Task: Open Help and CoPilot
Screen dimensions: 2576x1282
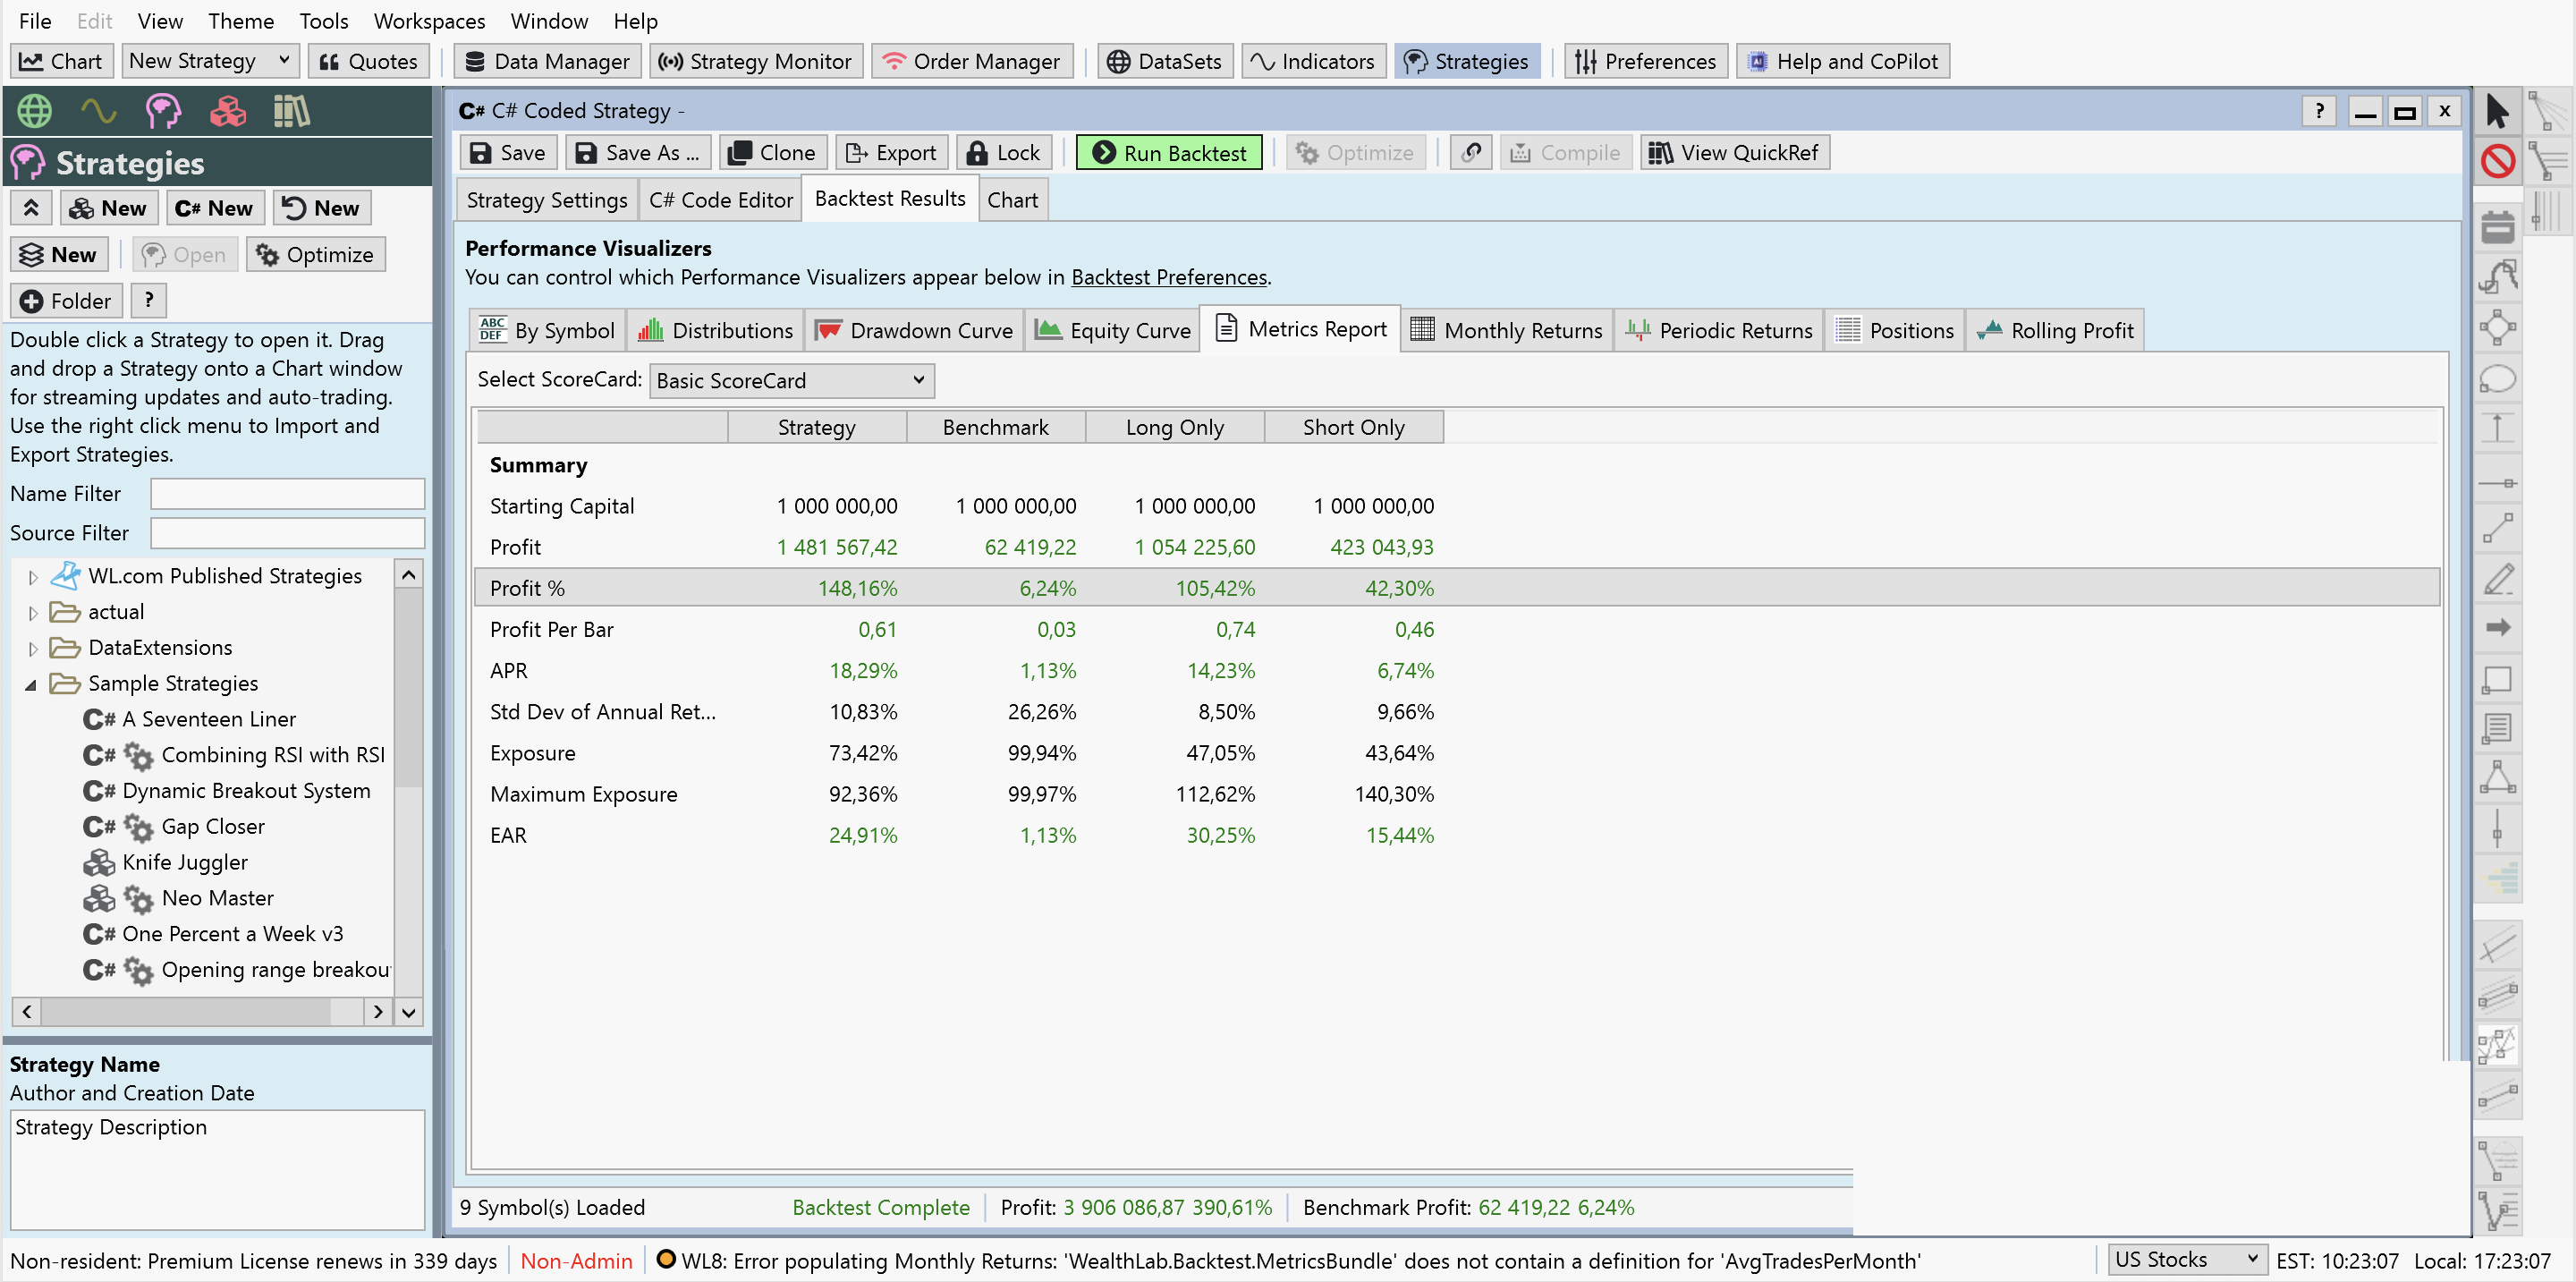Action: [1842, 61]
